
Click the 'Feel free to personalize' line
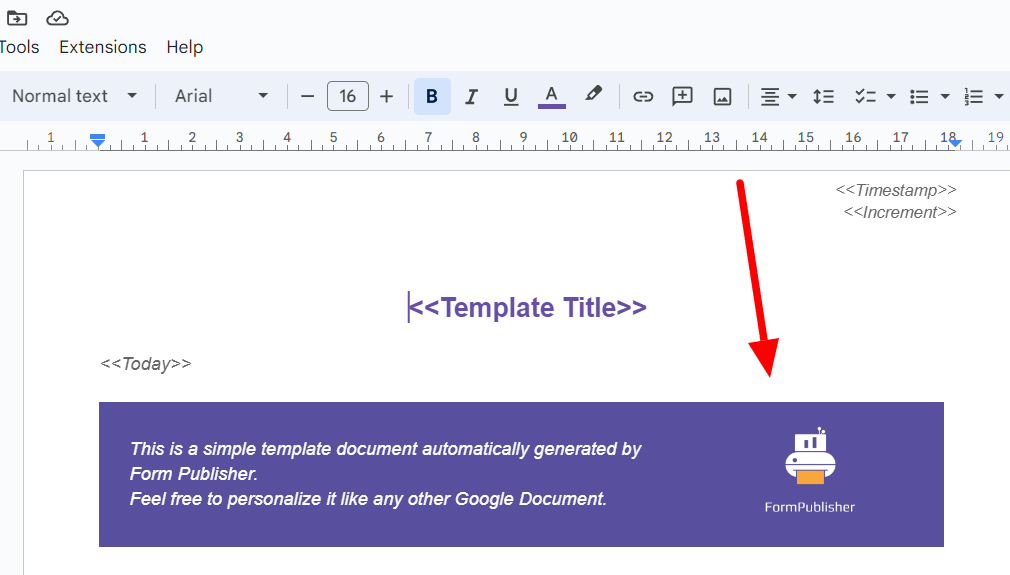[x=368, y=499]
